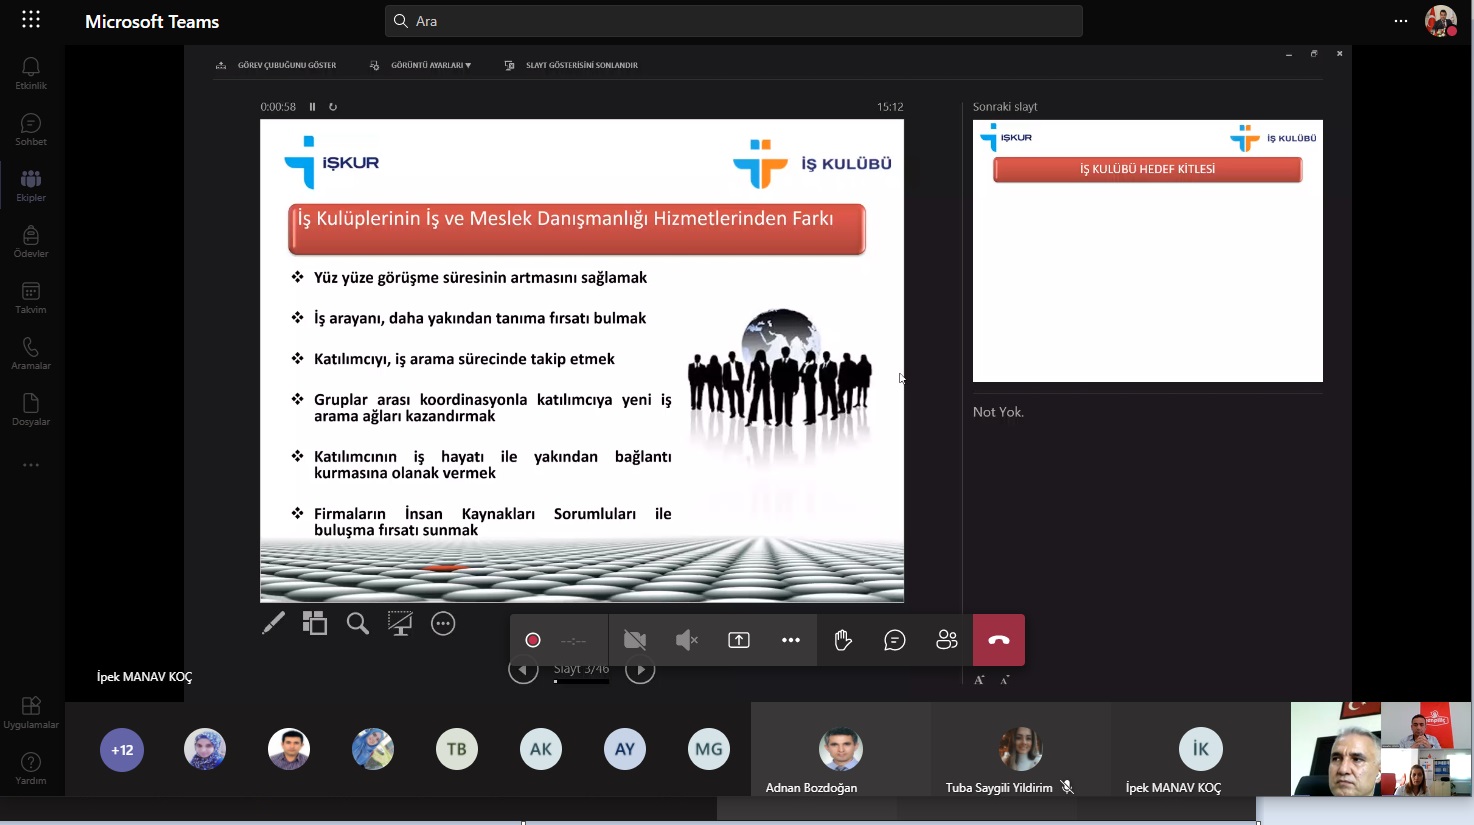Advance to the next slide
1474x825 pixels.
pos(640,672)
